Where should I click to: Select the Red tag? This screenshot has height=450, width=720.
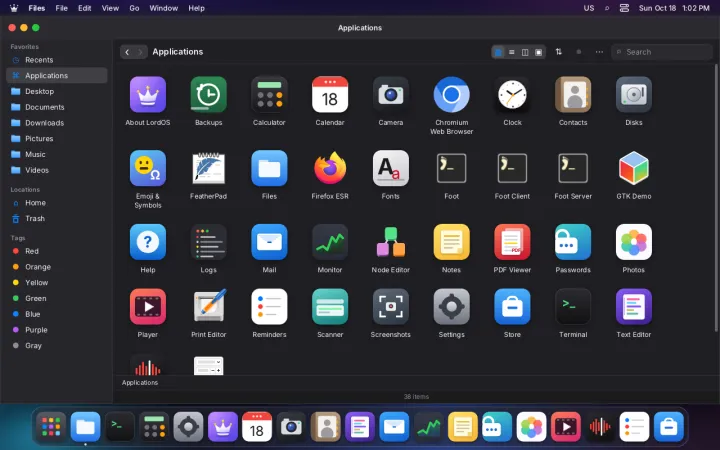(x=57, y=251)
